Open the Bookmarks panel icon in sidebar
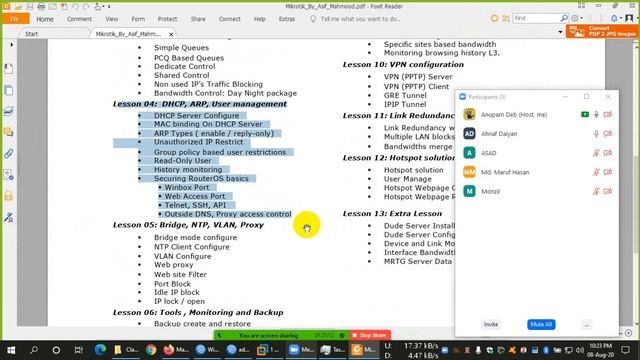Viewport: 640px width, 360px height. pyautogui.click(x=9, y=69)
